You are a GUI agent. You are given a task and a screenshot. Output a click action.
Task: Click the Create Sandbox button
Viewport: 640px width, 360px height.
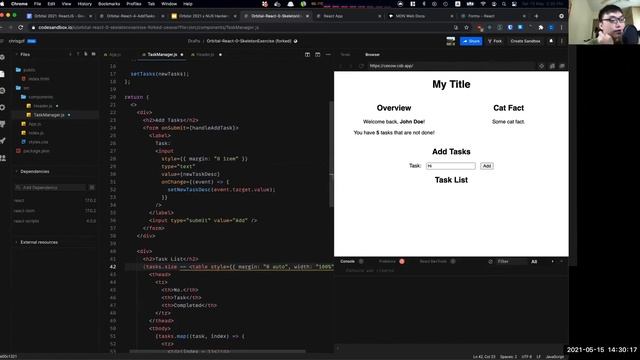525,41
